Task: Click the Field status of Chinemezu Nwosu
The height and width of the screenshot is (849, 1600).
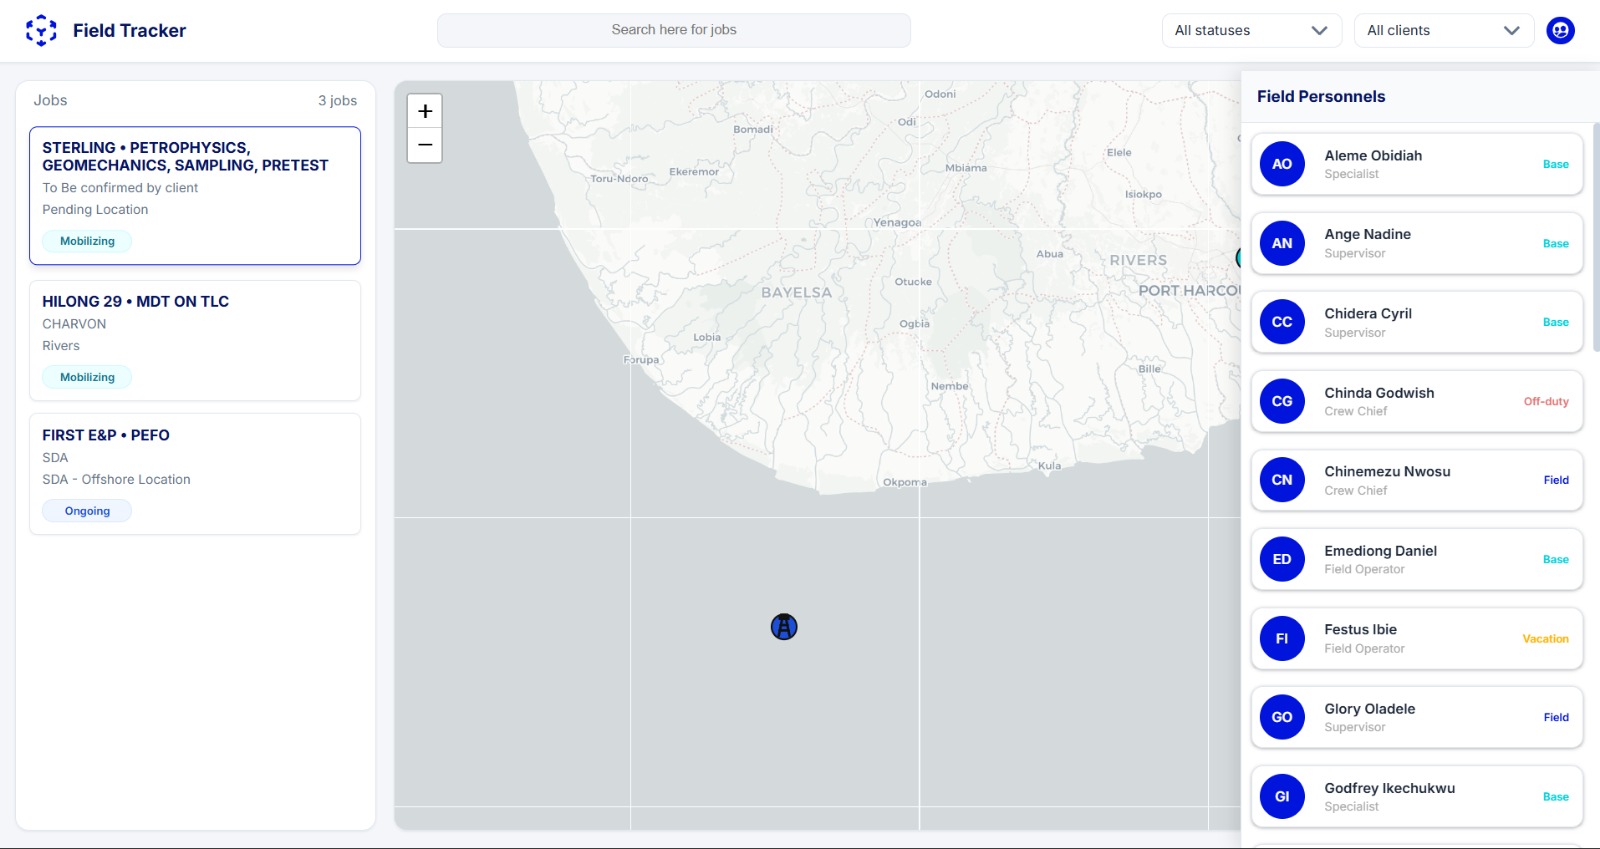Action: (1556, 480)
